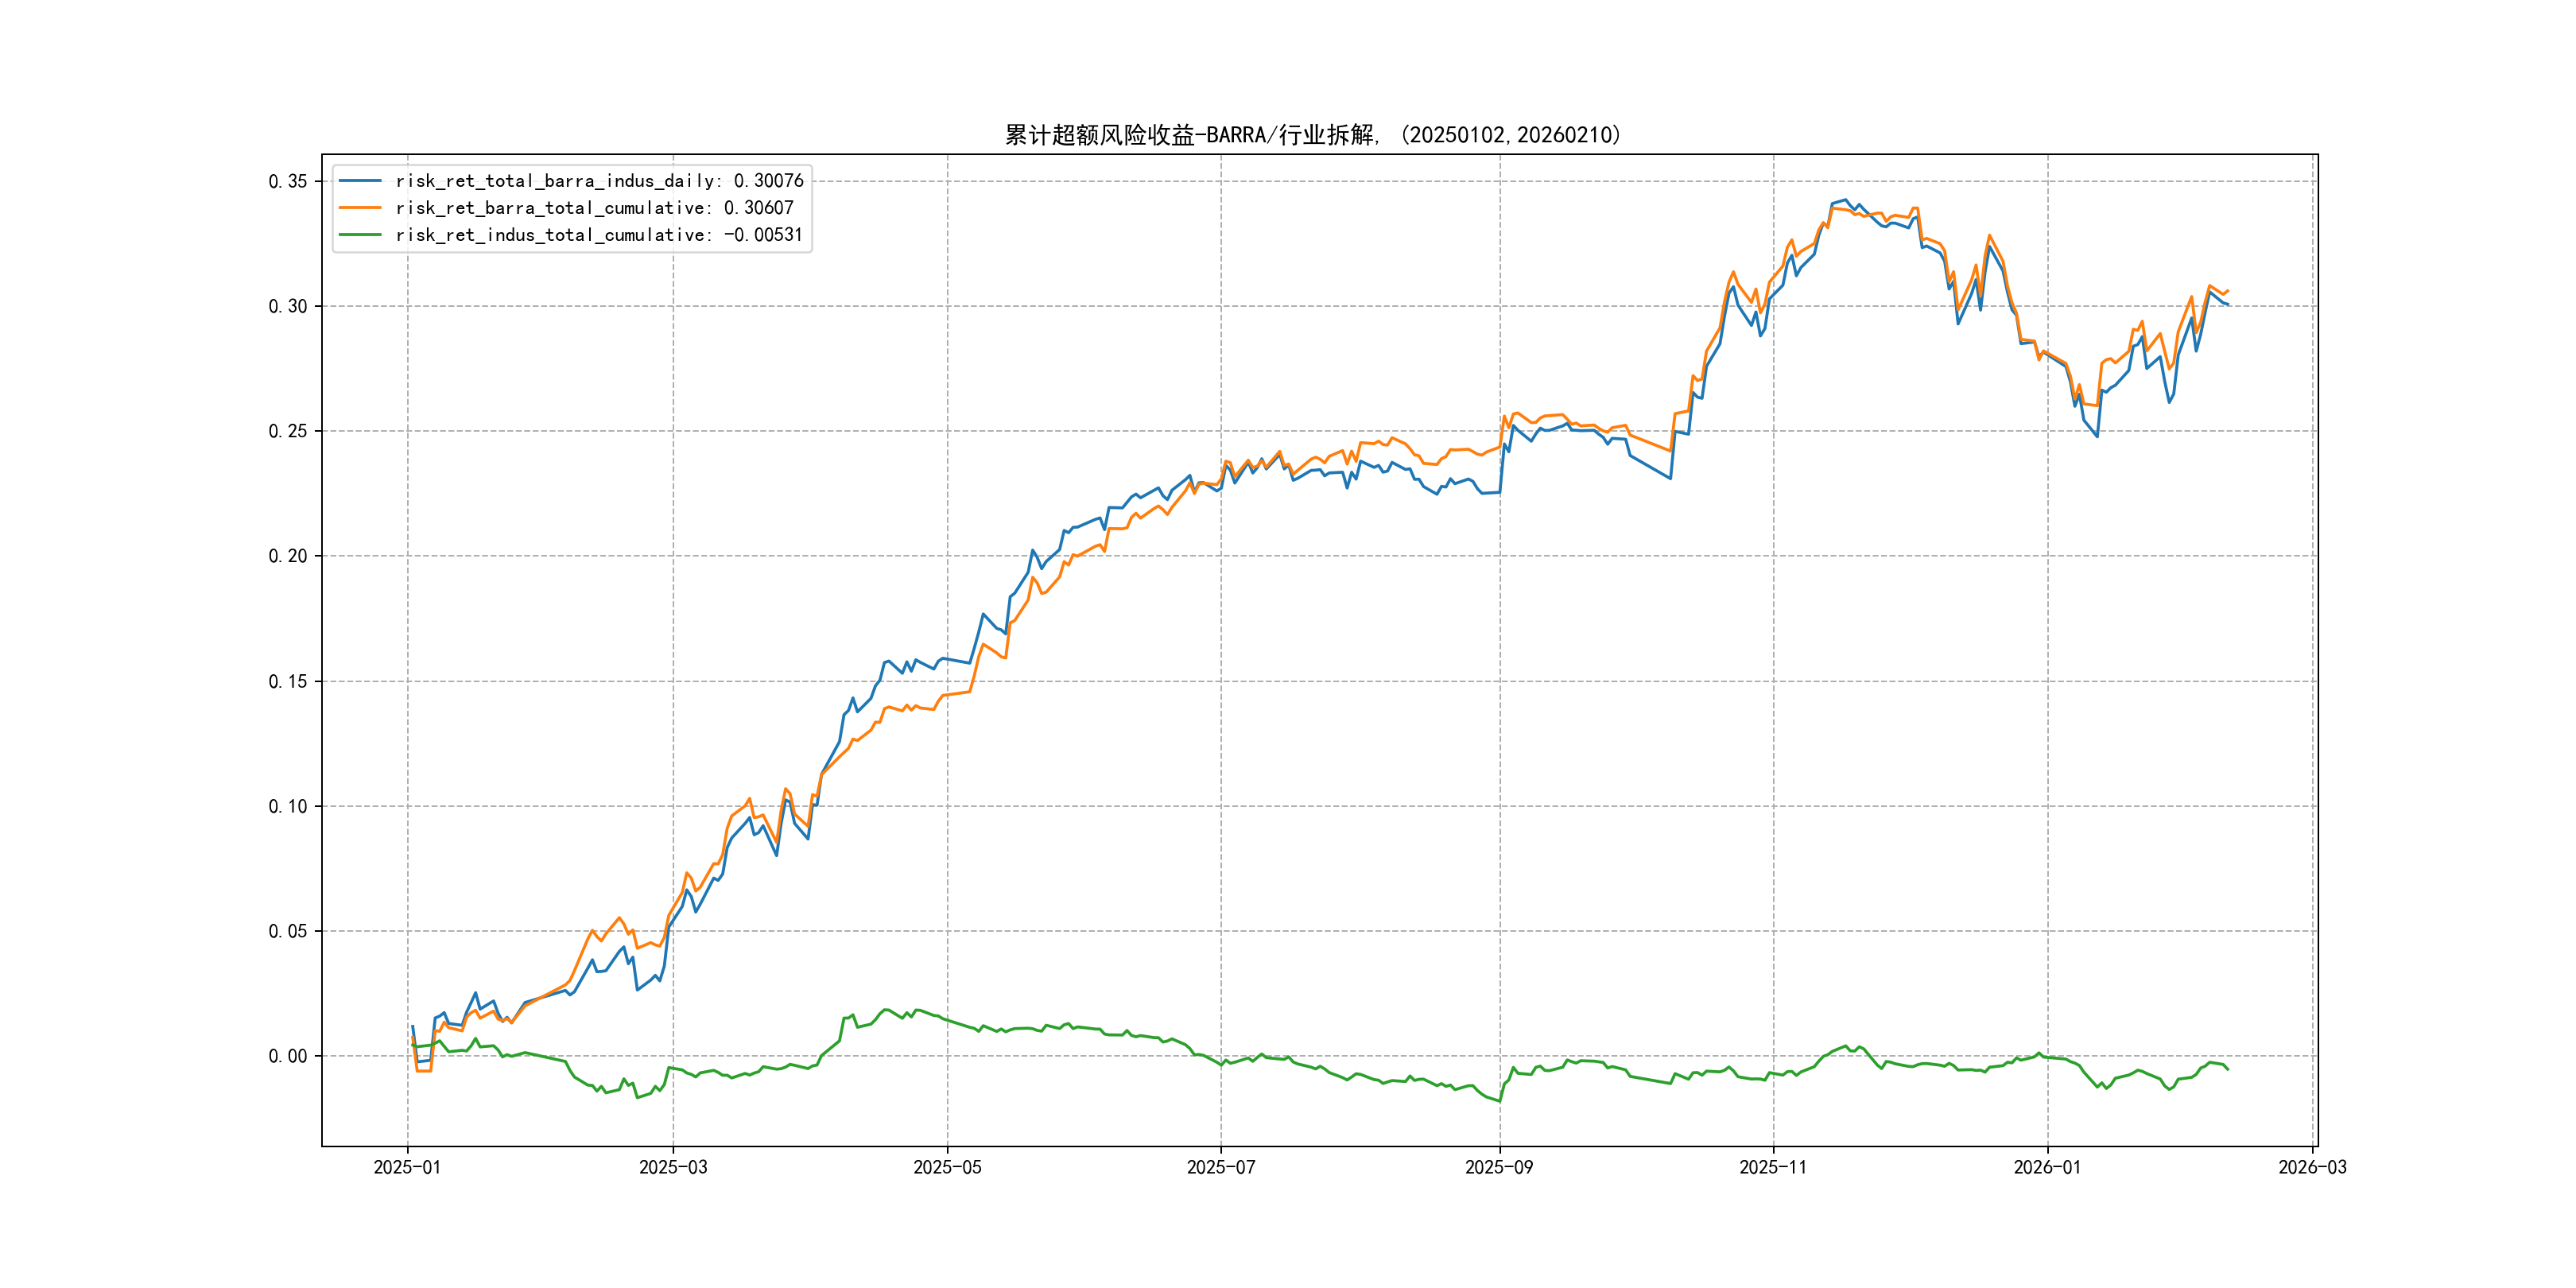2576x1288 pixels.
Task: Click the blue line sample in the legend
Action: point(360,181)
